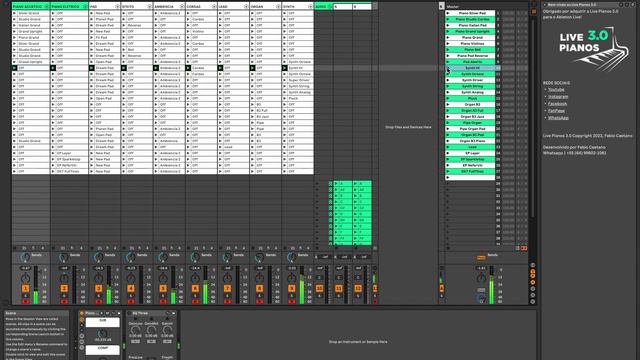Image resolution: width=640 pixels, height=360 pixels.
Task: Launch the Organ B3 Full scene
Action: [448, 111]
